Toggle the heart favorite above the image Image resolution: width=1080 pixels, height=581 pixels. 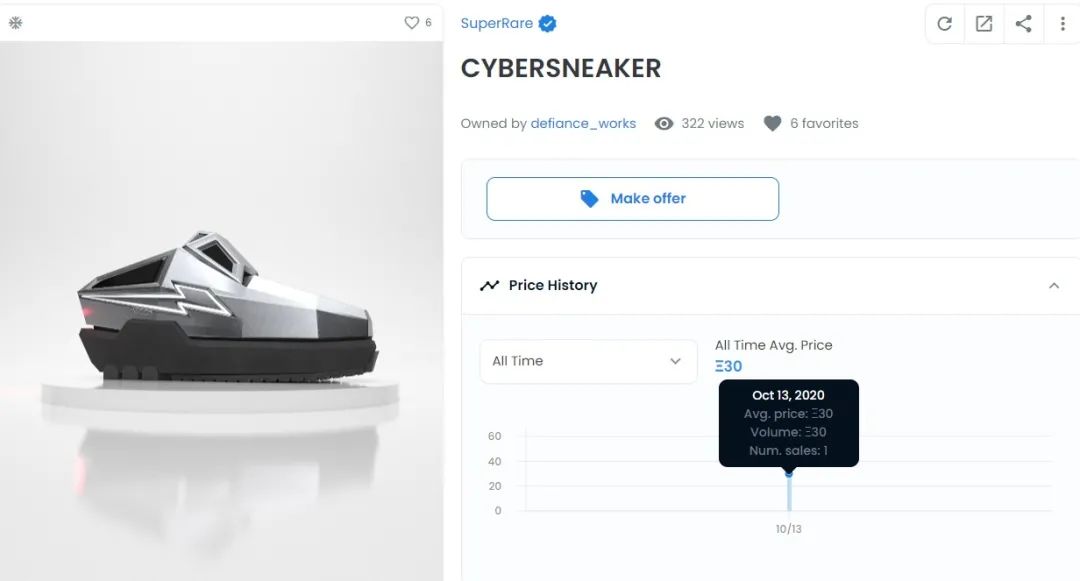[x=411, y=22]
